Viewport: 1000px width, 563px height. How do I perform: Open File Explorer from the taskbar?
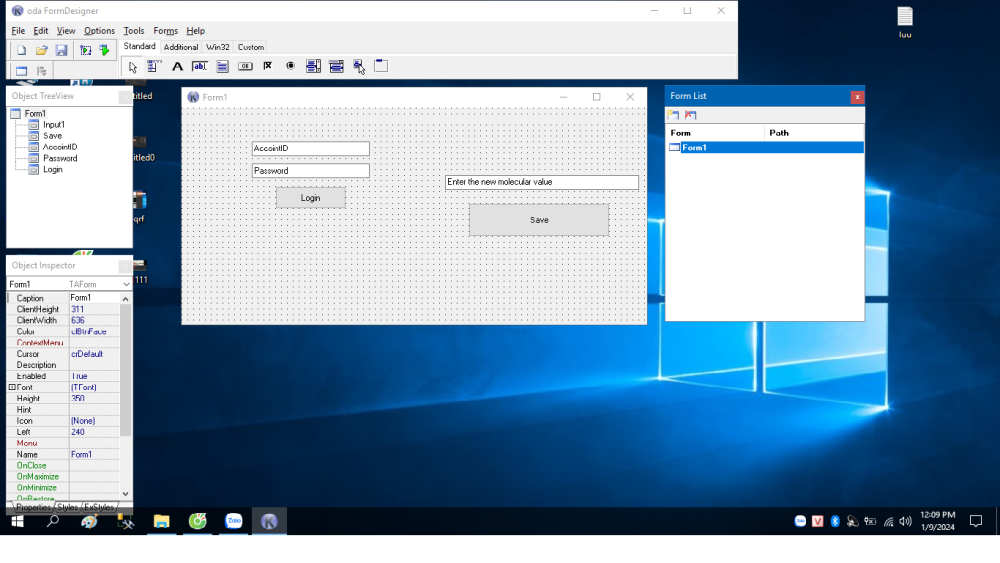(x=161, y=522)
